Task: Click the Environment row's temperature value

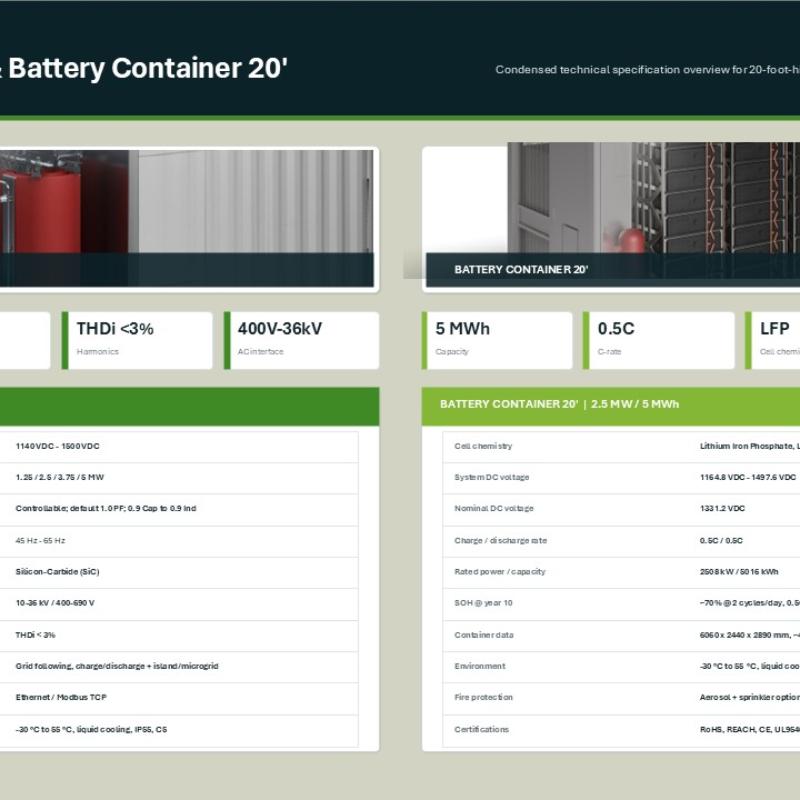Action: [x=749, y=666]
